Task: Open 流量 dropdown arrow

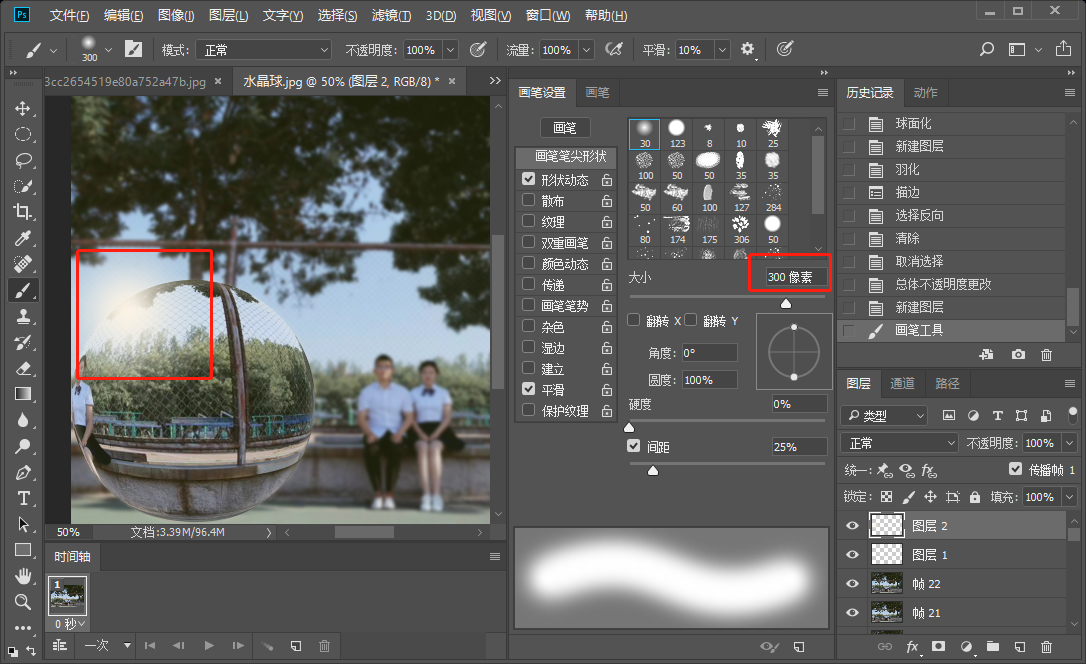Action: [586, 50]
